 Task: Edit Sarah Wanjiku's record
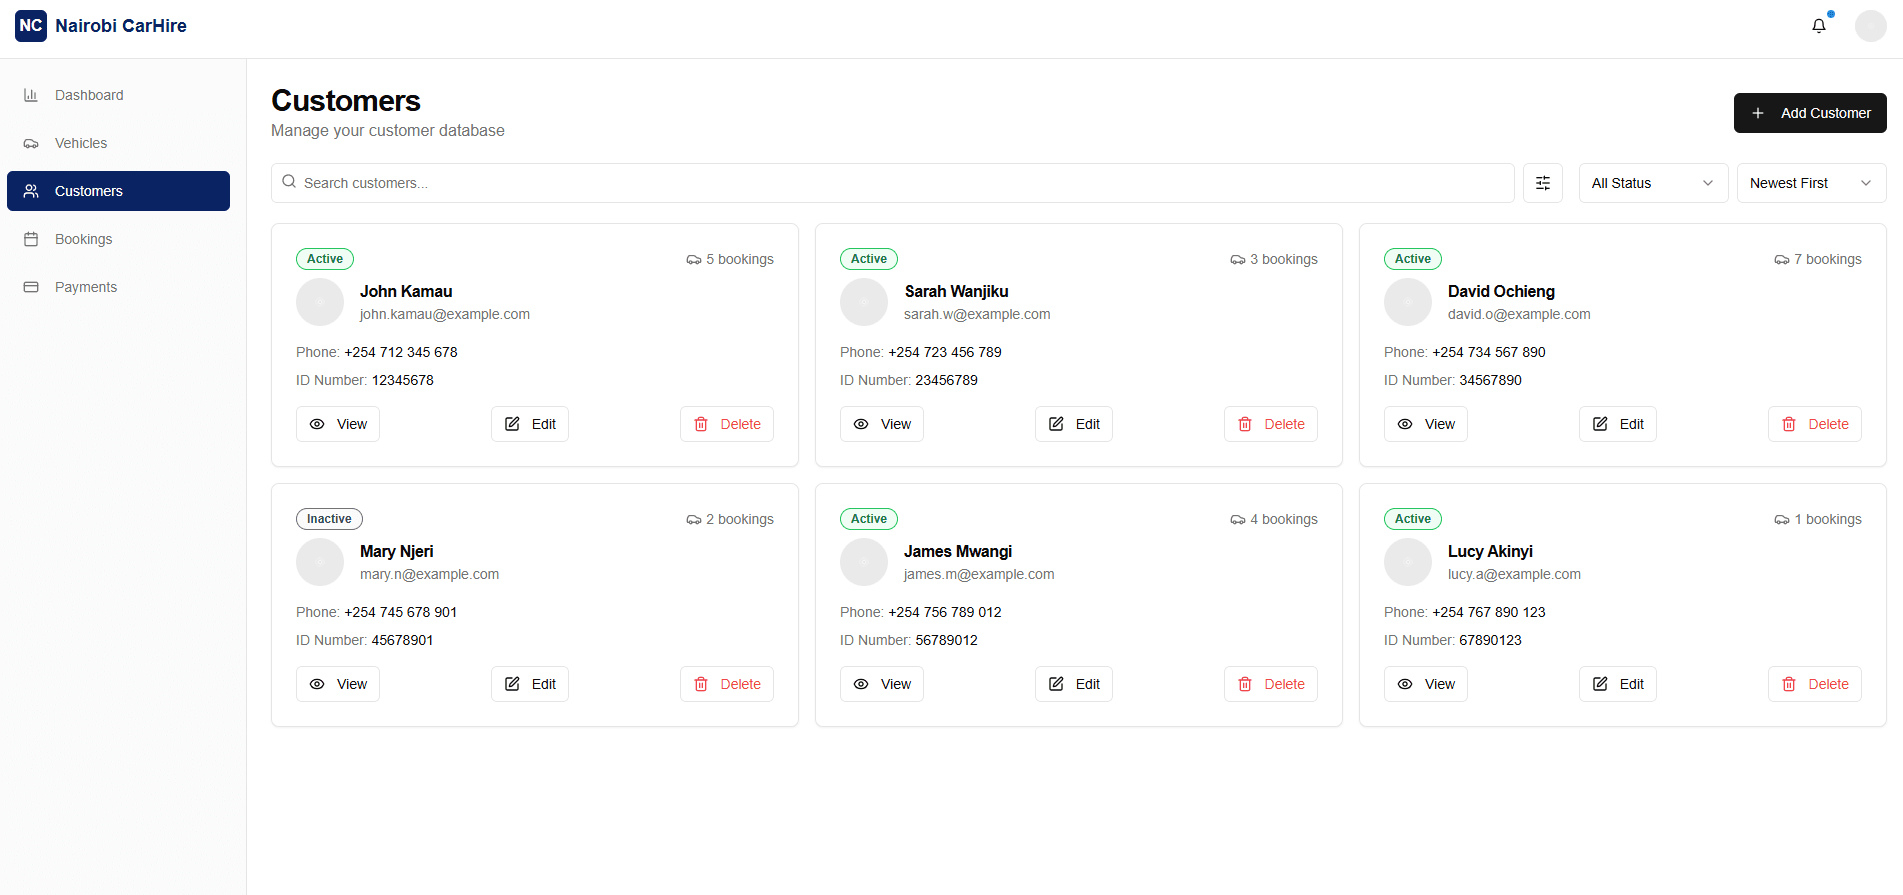[x=1074, y=424]
